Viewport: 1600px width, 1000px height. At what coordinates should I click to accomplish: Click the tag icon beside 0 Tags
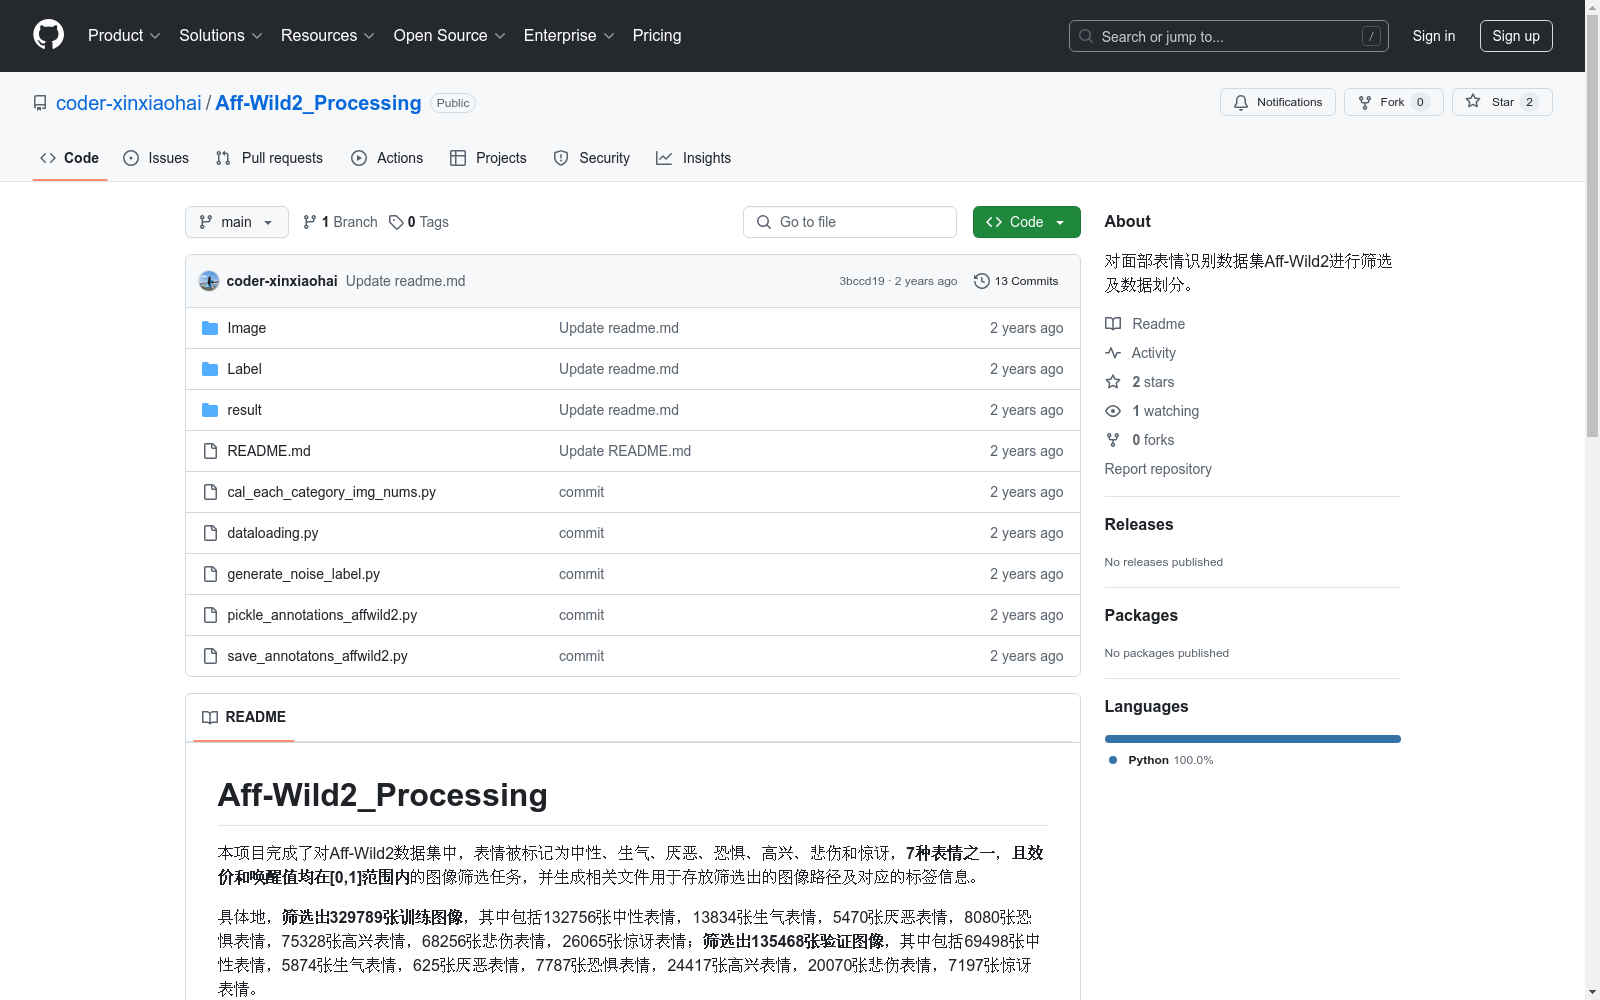tap(396, 222)
